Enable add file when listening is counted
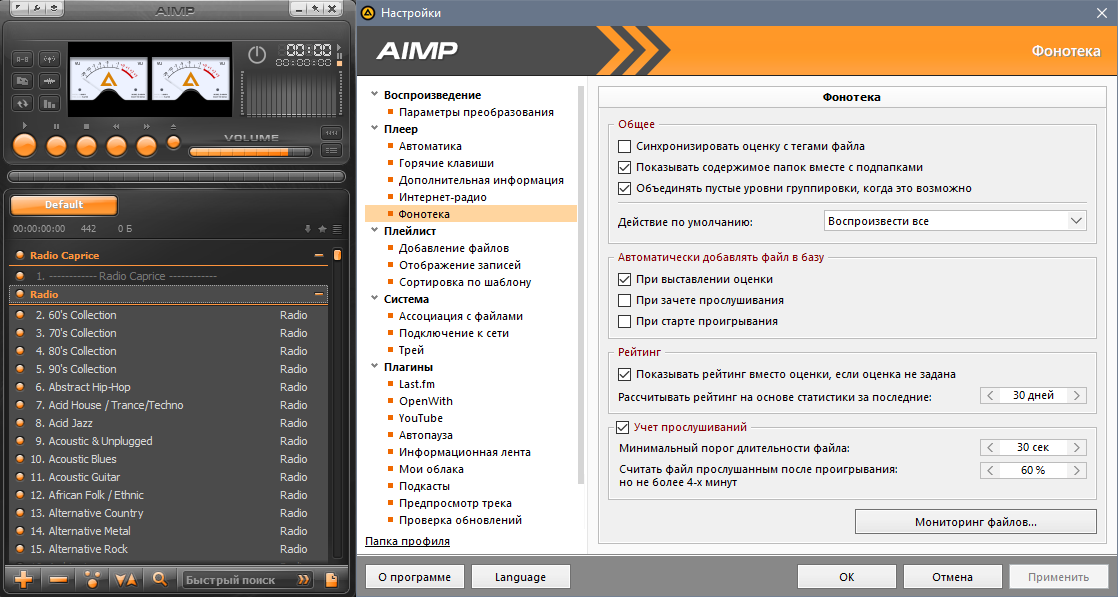 click(625, 300)
